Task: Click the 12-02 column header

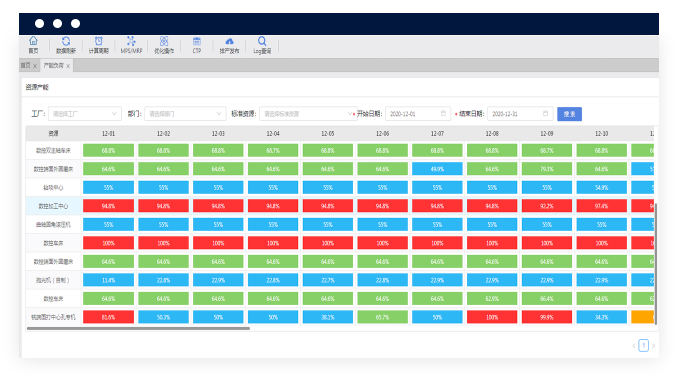Action: (x=163, y=134)
